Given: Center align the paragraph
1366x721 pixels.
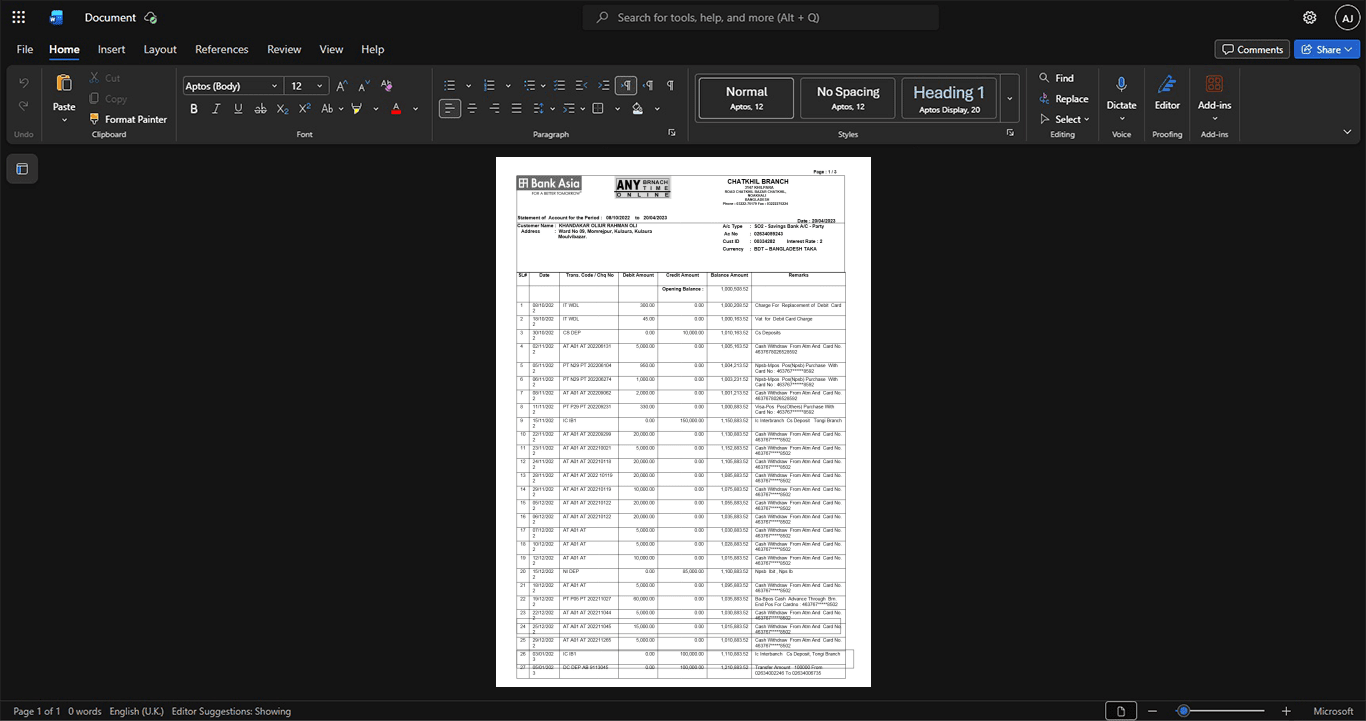Looking at the screenshot, I should [x=472, y=108].
